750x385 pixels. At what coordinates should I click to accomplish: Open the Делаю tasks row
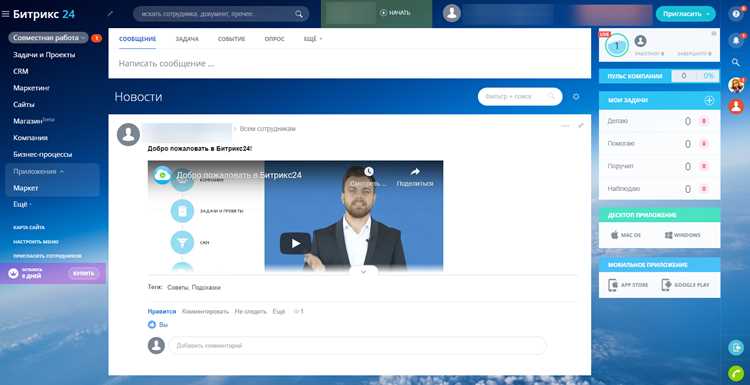point(659,121)
